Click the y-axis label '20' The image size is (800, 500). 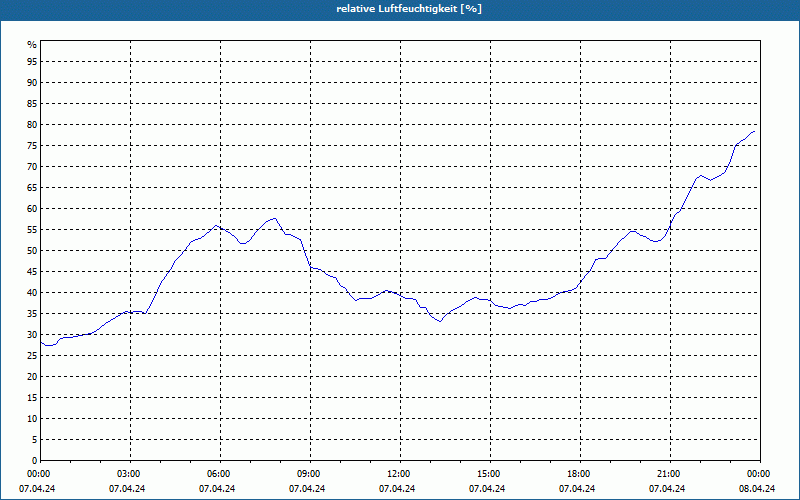[x=32, y=377]
